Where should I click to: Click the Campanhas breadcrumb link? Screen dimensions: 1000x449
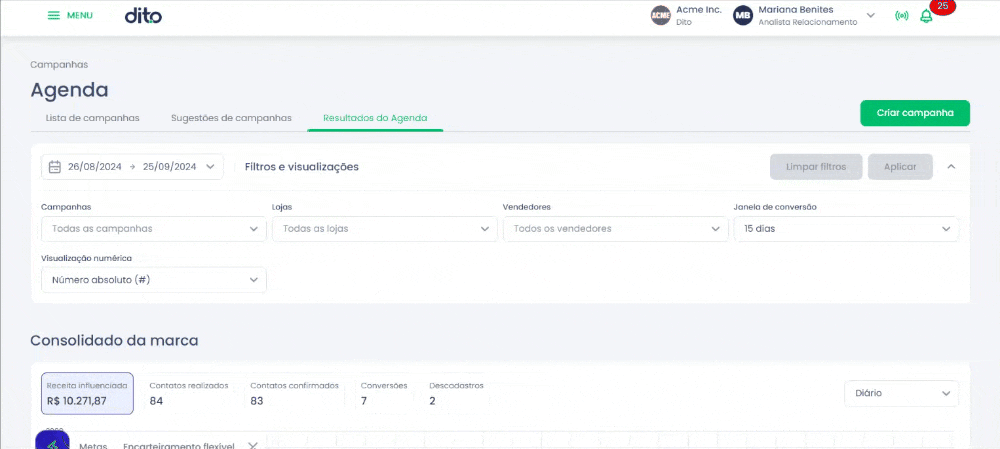[x=59, y=64]
